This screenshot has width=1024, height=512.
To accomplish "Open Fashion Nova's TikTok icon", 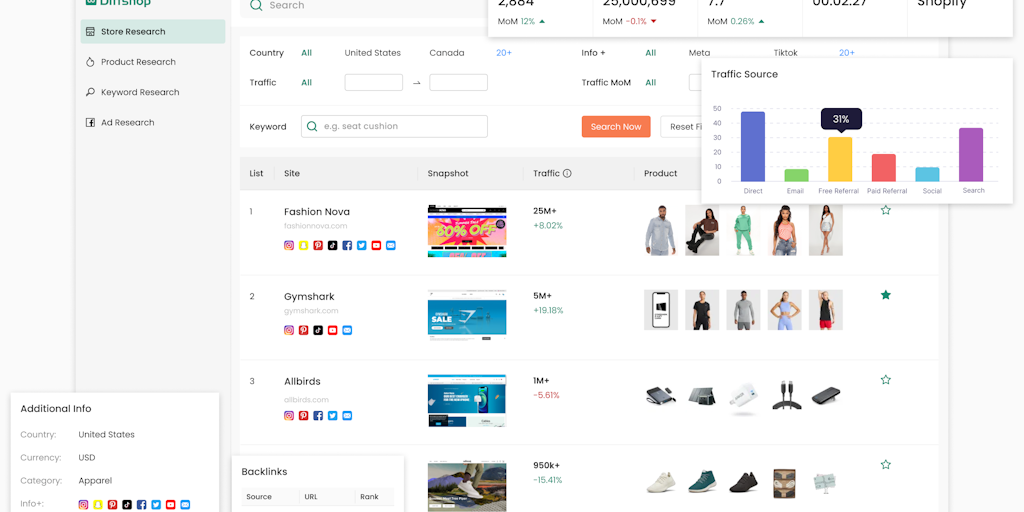I will [332, 246].
